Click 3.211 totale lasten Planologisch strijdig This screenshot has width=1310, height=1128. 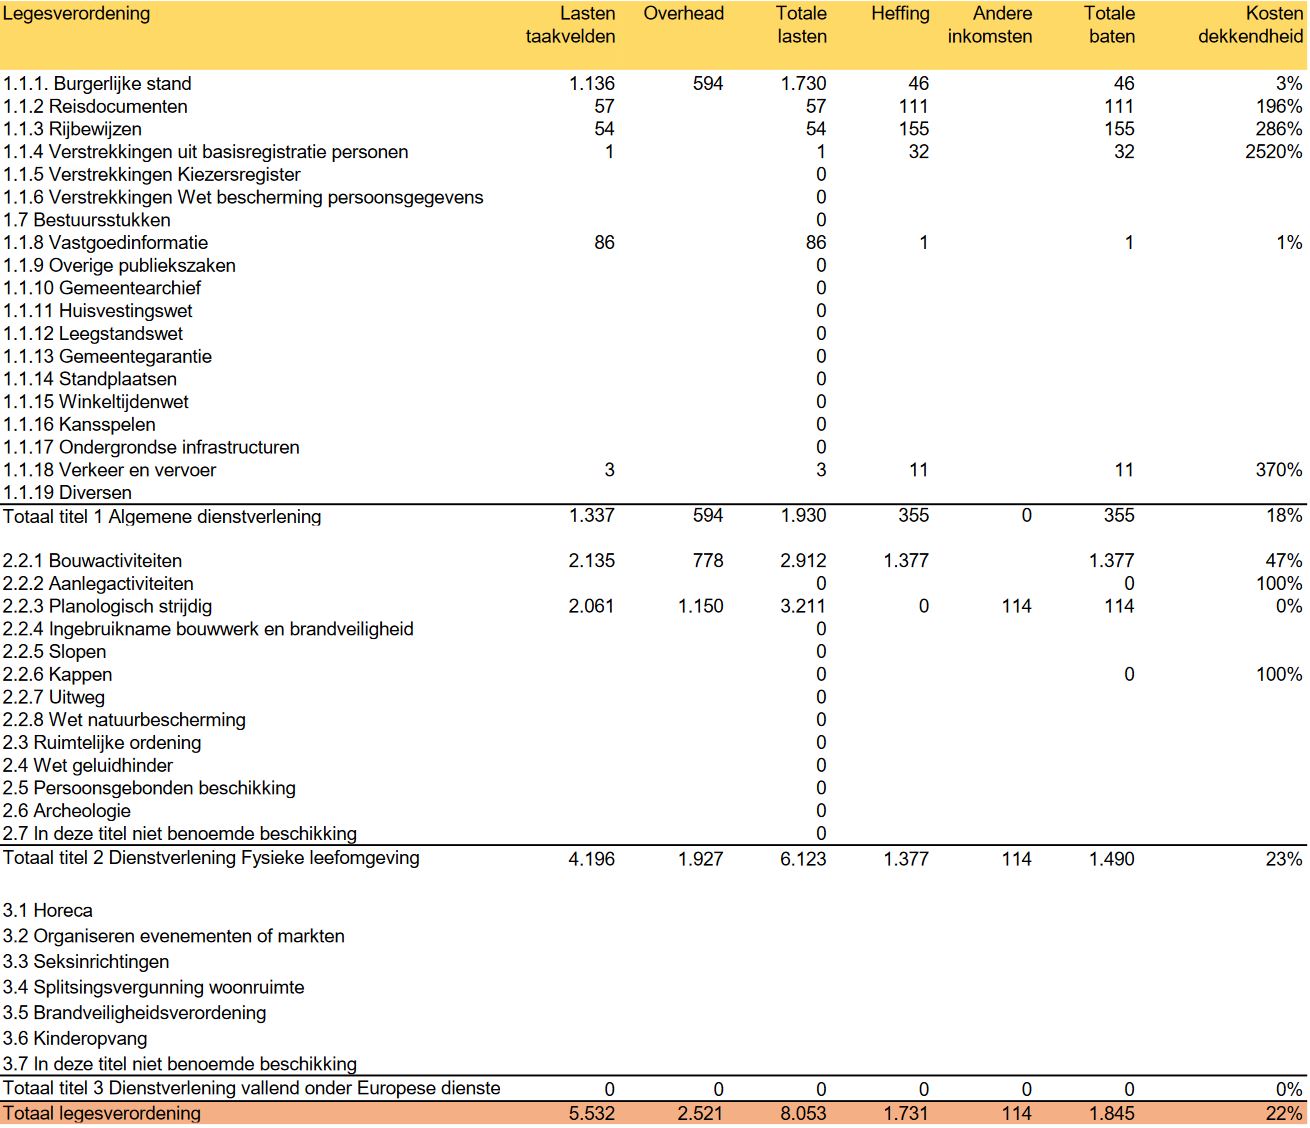tap(803, 607)
